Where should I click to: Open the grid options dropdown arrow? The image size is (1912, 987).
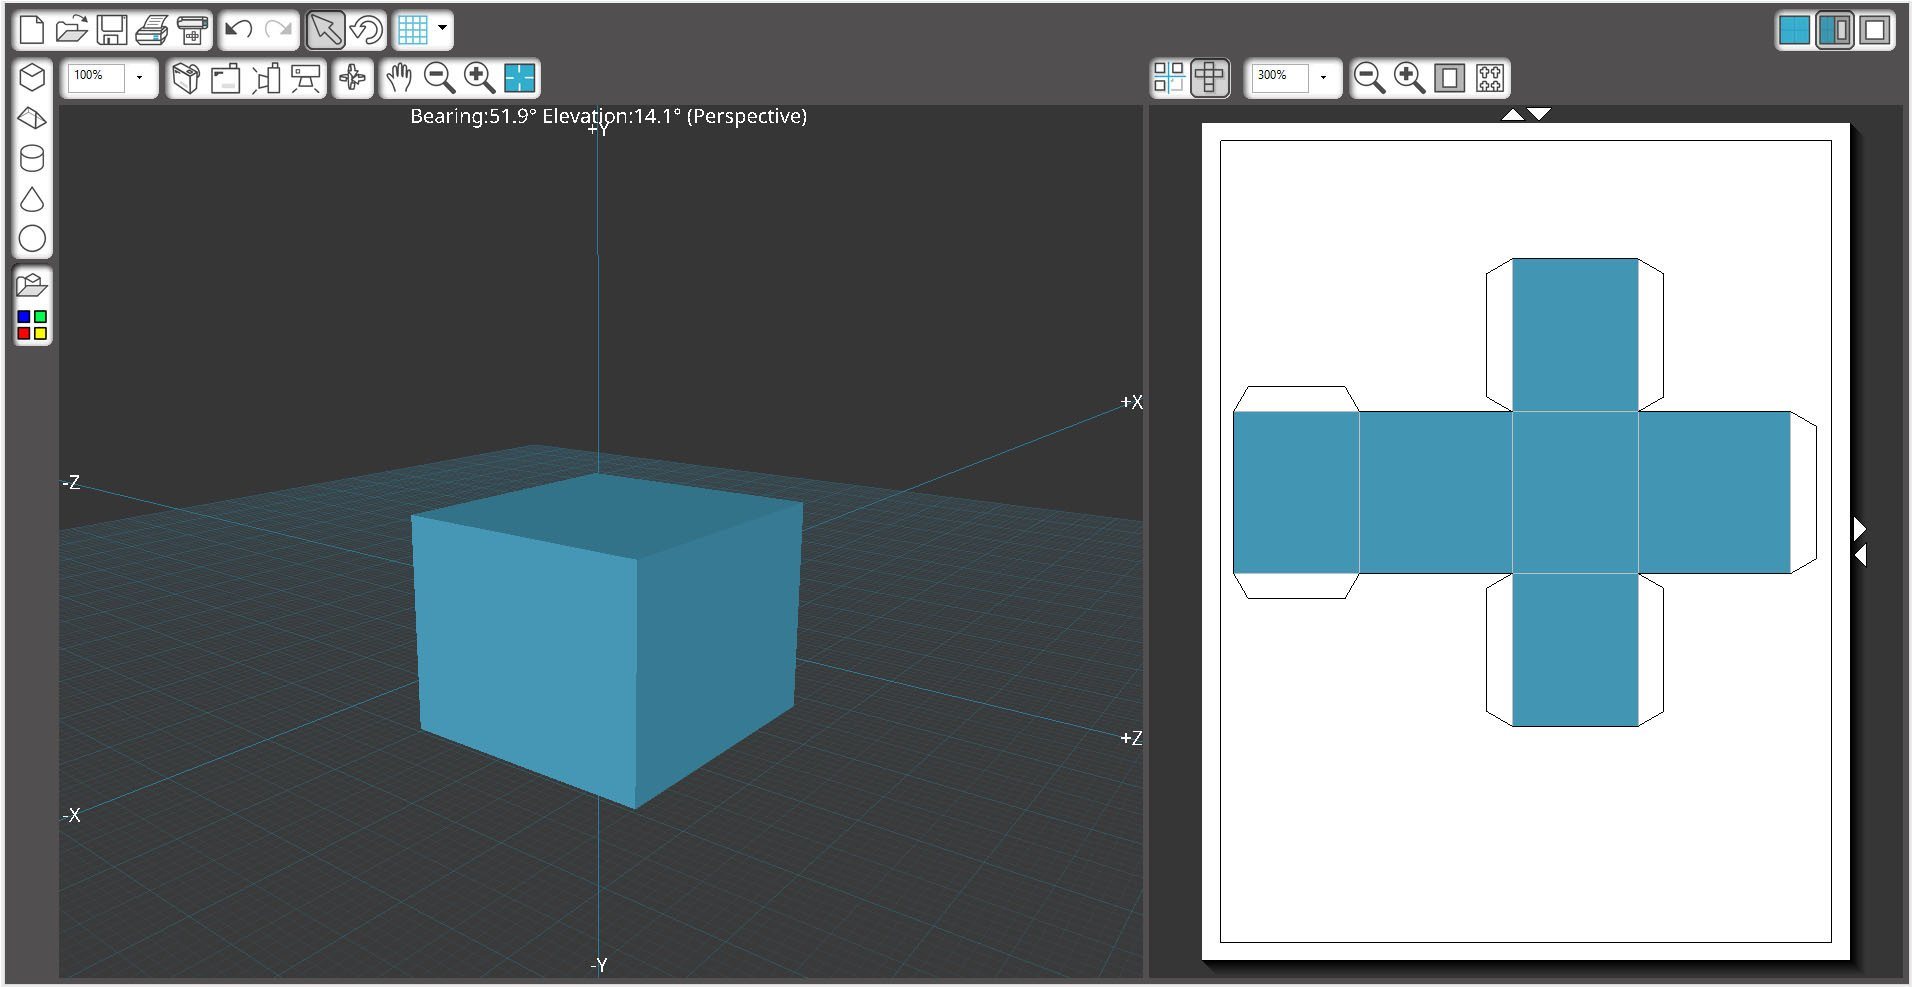(x=442, y=30)
